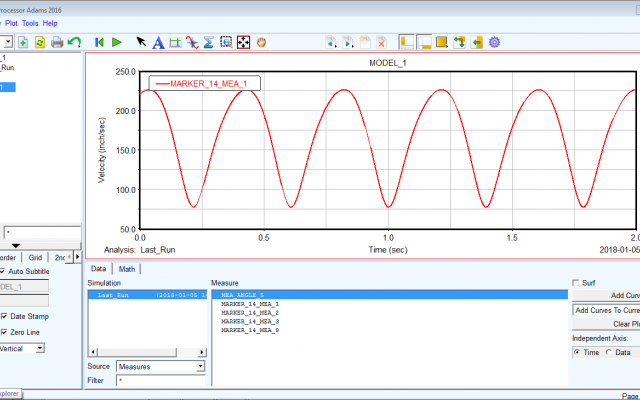Select Data as independent axis
The width and height of the screenshot is (640, 400).
point(609,352)
